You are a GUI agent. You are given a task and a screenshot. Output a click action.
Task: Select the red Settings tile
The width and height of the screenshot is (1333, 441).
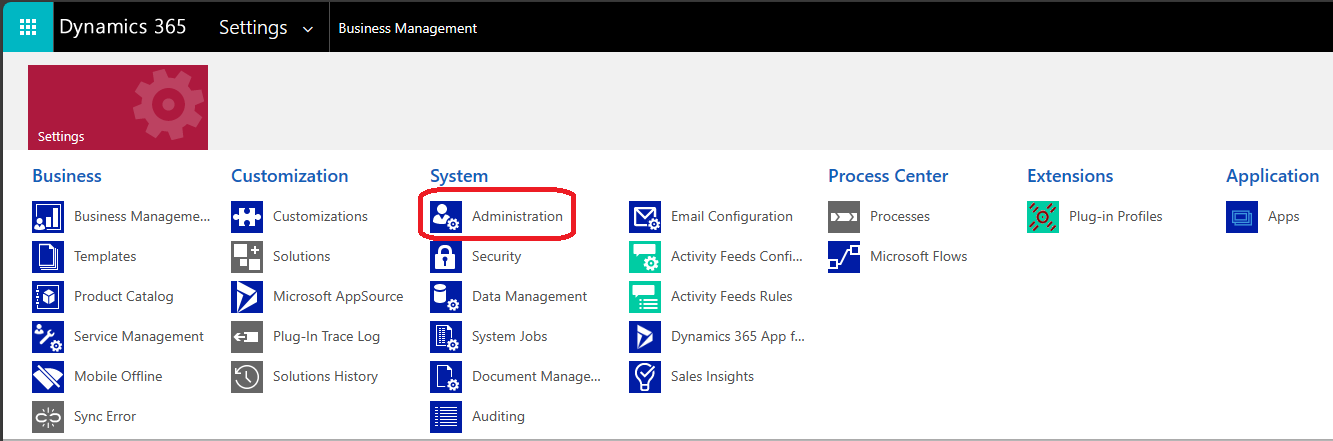tap(118, 107)
